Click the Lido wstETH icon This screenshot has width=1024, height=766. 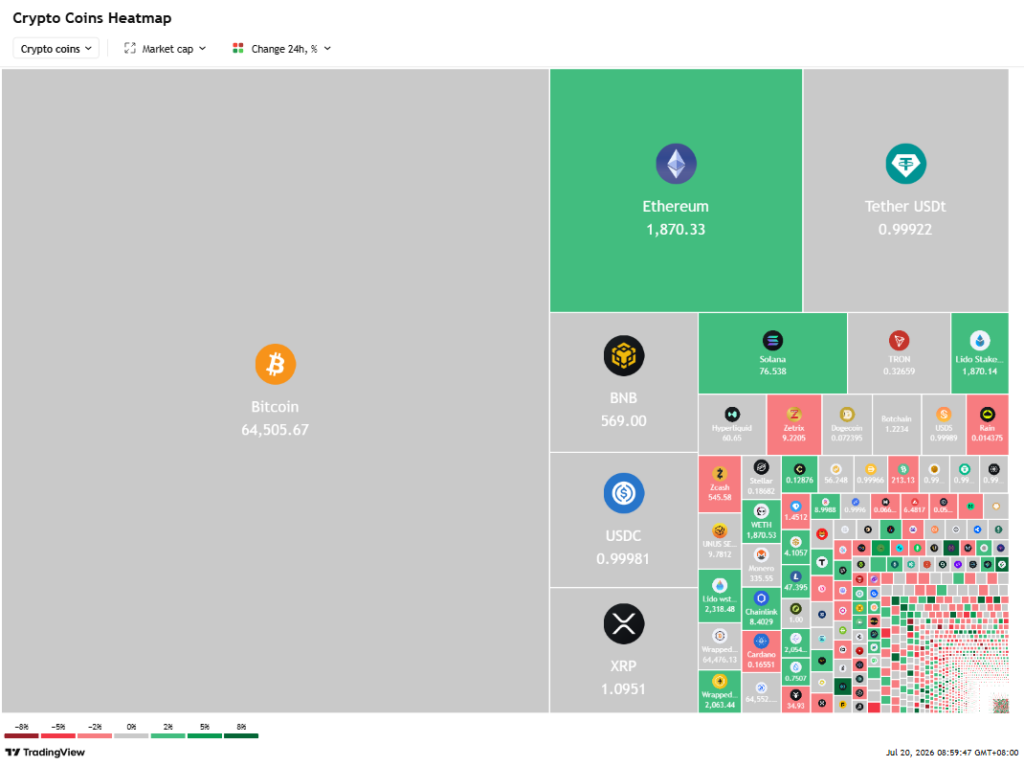[x=720, y=585]
